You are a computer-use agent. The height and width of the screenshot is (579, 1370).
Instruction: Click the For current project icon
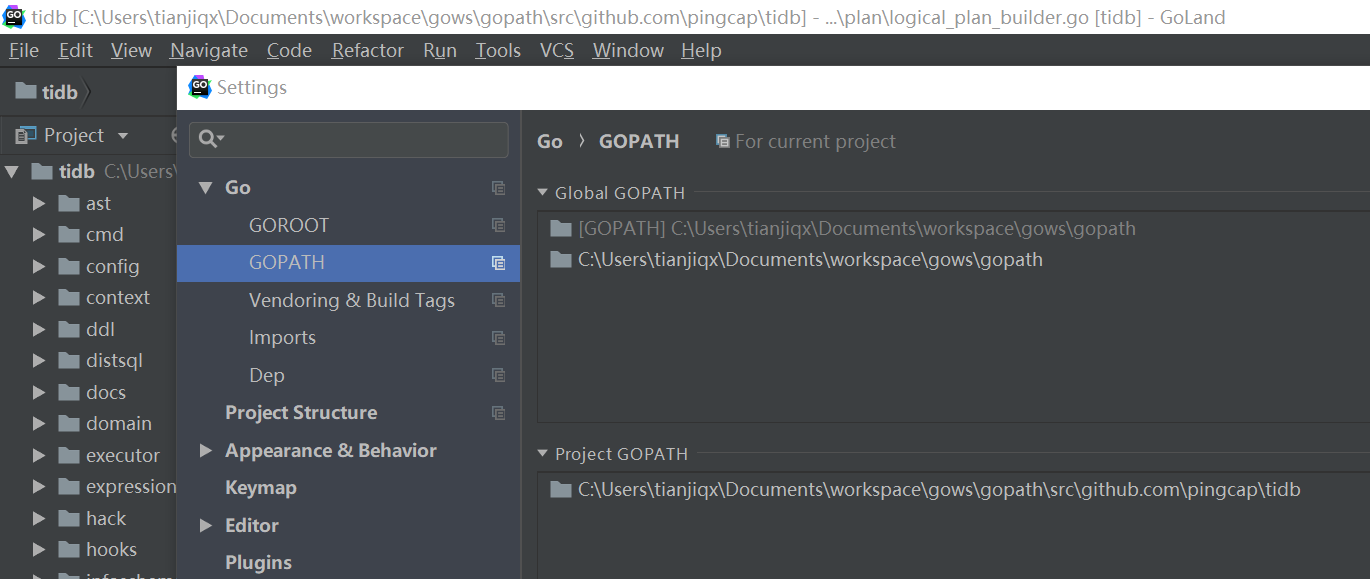(723, 141)
